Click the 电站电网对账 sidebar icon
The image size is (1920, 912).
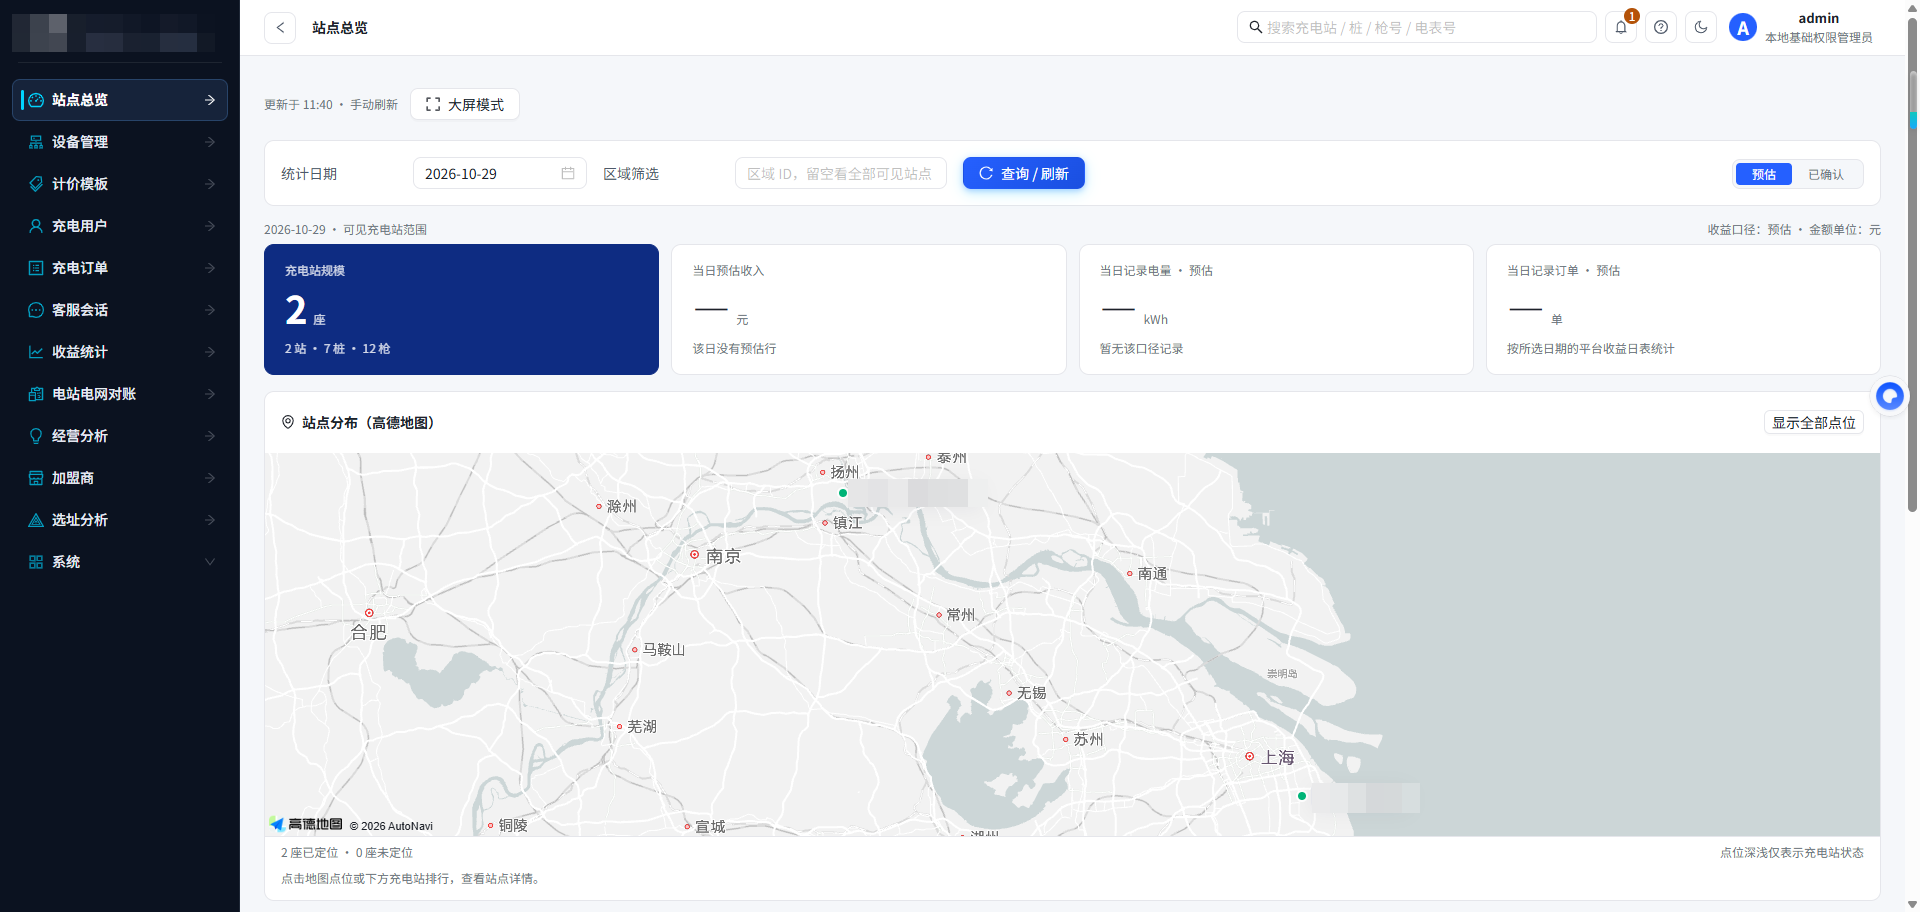pyautogui.click(x=36, y=394)
